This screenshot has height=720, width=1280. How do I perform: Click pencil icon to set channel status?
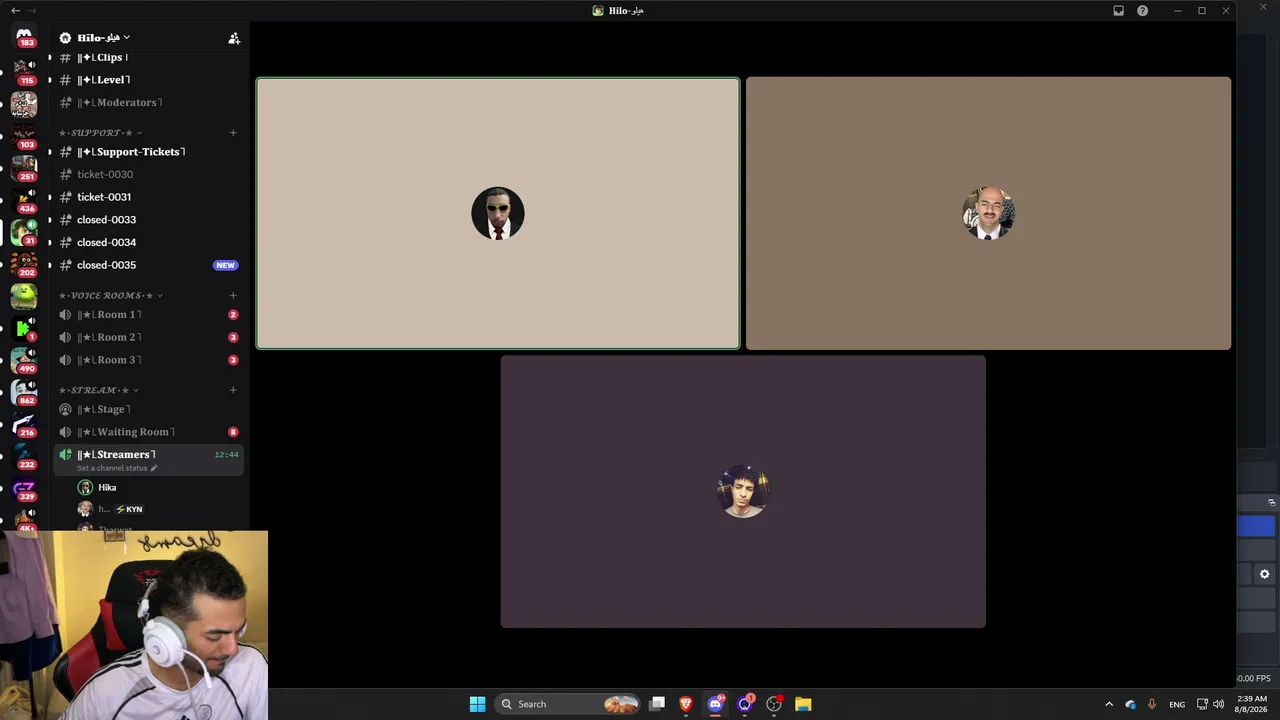tap(154, 468)
